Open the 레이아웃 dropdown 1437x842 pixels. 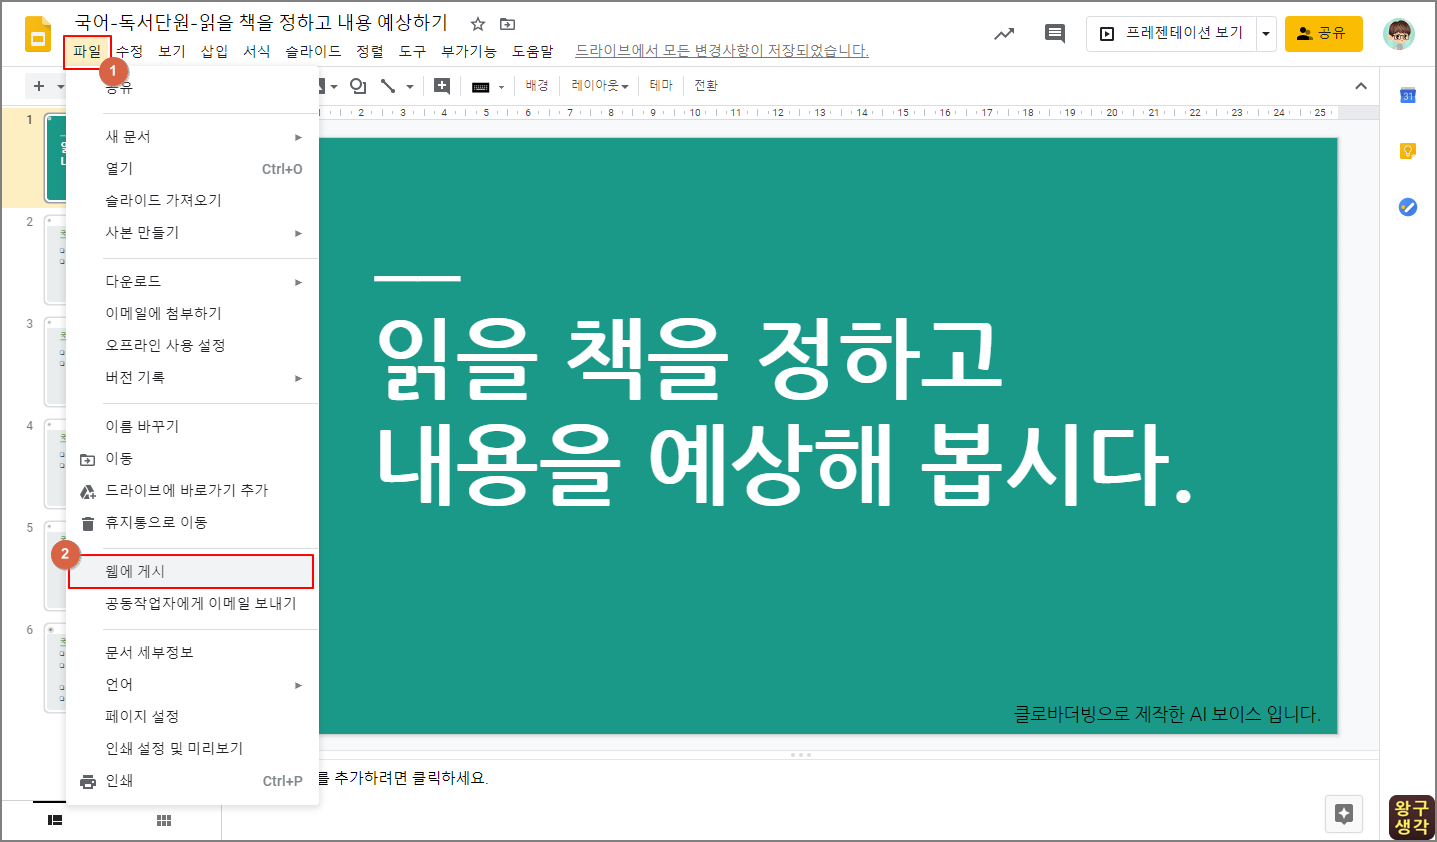click(x=600, y=86)
